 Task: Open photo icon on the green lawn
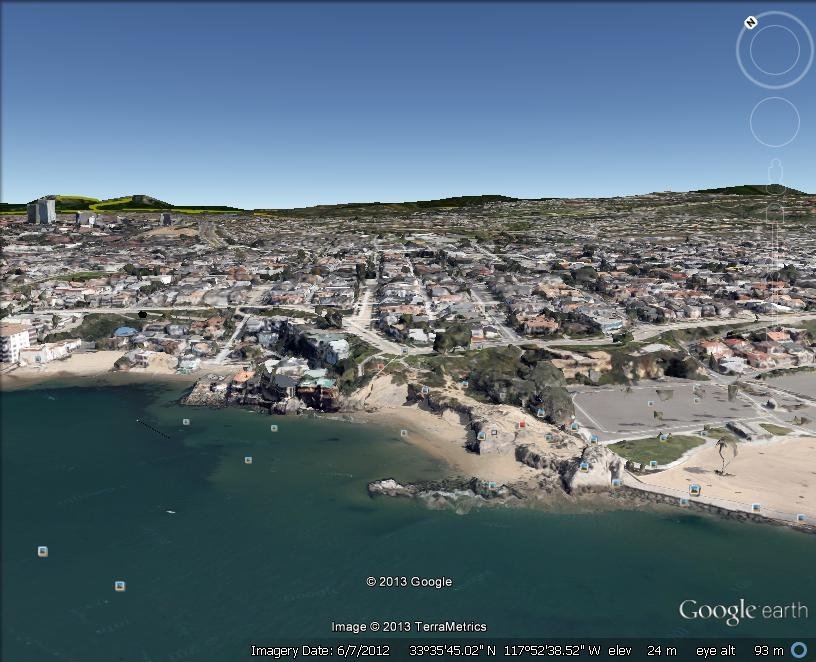pyautogui.click(x=654, y=464)
